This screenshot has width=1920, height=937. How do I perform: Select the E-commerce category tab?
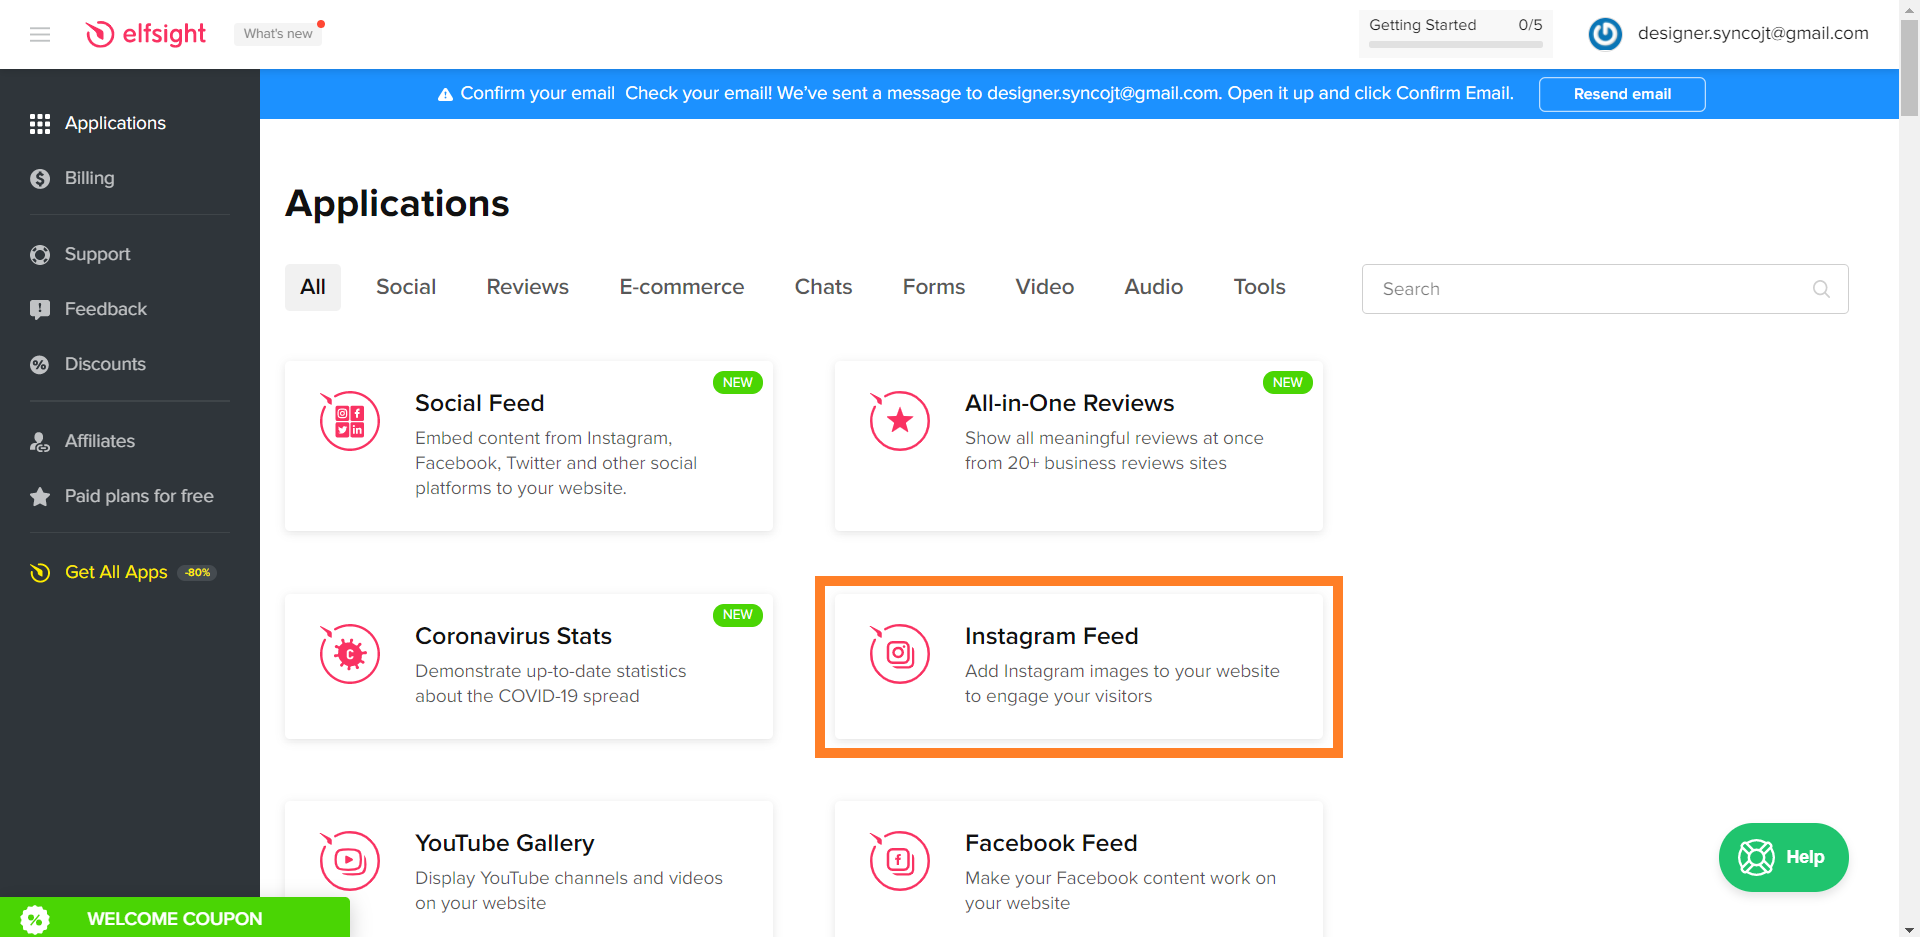[x=681, y=287]
